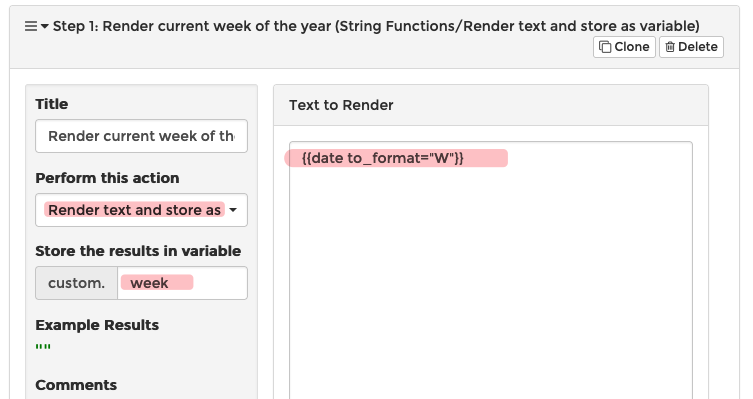Screen dimensions: 753x399
Task: Open the Perform this action dropdown
Action: [x=142, y=210]
